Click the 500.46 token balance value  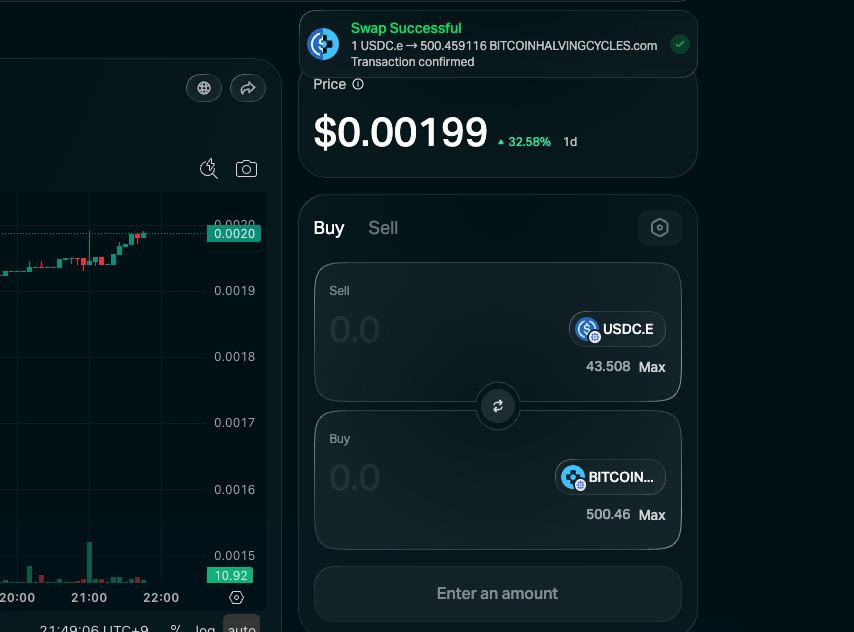[608, 515]
